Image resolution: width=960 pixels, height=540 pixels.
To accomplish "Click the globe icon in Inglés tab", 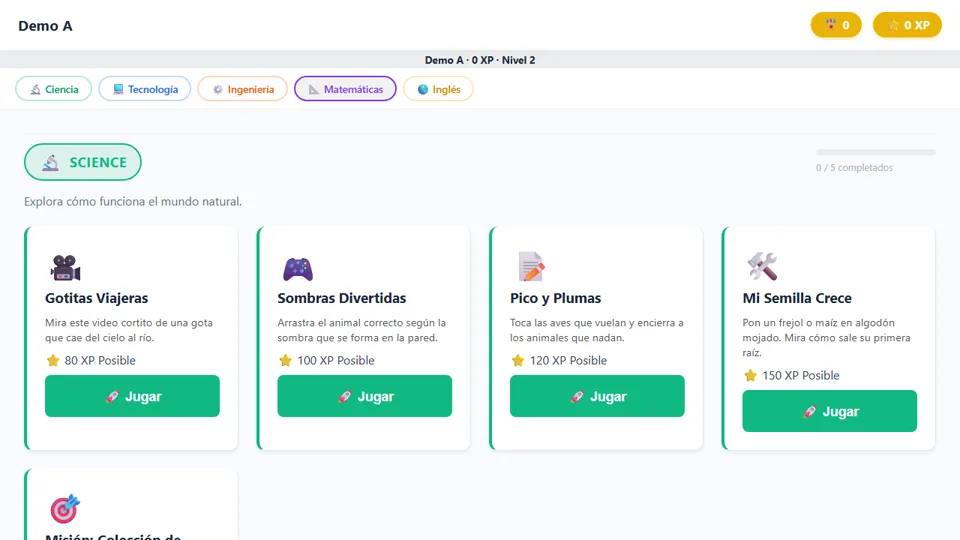I will pos(422,89).
